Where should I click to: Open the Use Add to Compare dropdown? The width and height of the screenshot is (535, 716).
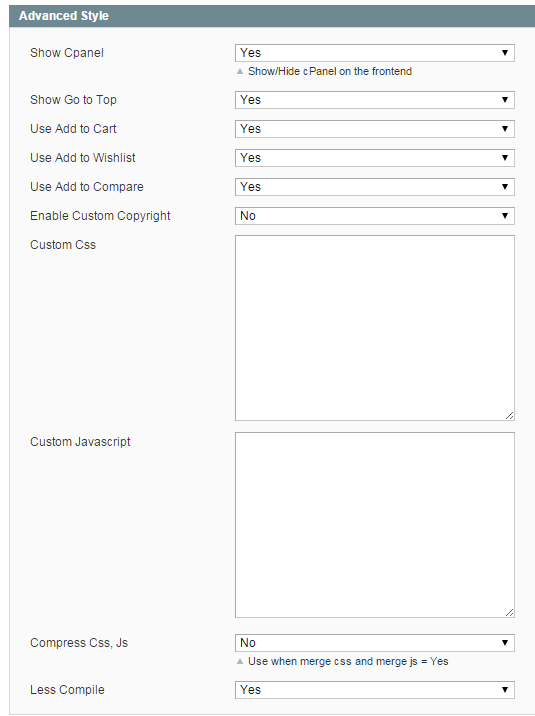click(x=375, y=187)
